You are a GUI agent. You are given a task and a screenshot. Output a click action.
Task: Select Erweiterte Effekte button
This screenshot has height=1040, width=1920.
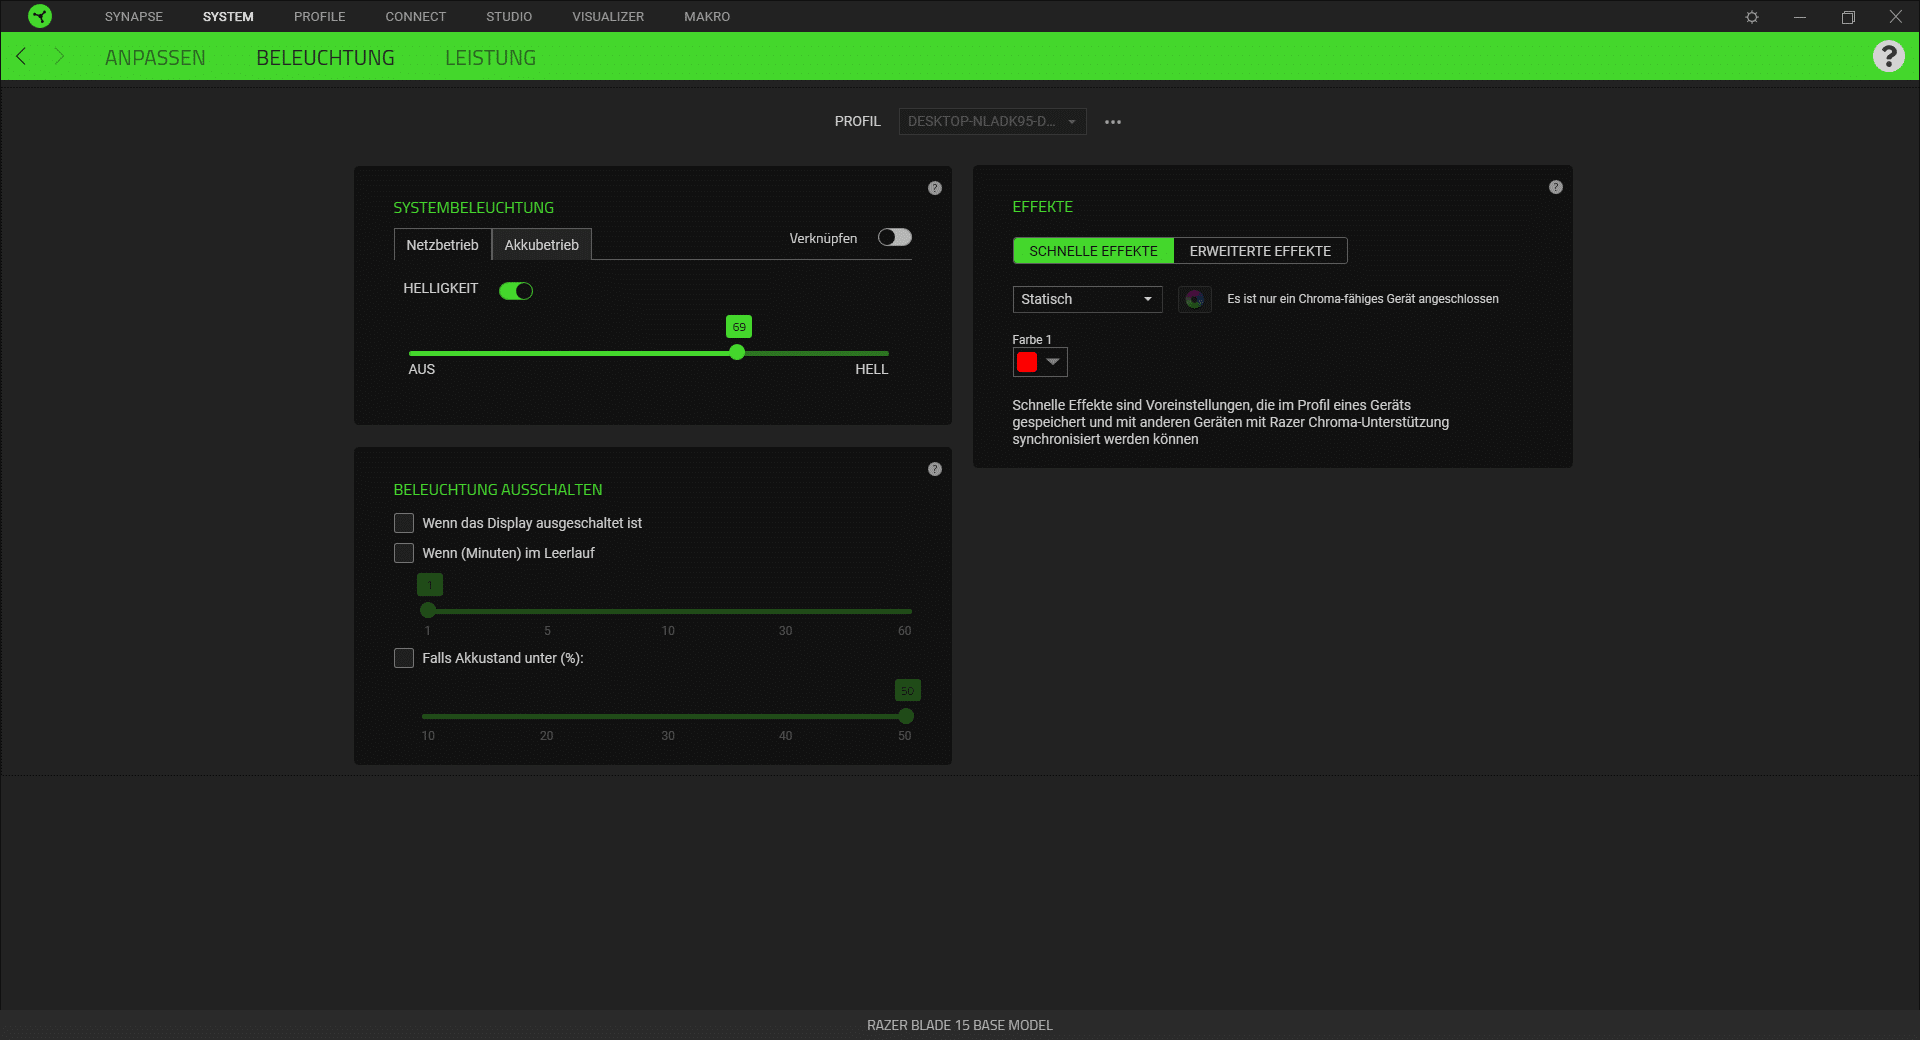point(1259,251)
